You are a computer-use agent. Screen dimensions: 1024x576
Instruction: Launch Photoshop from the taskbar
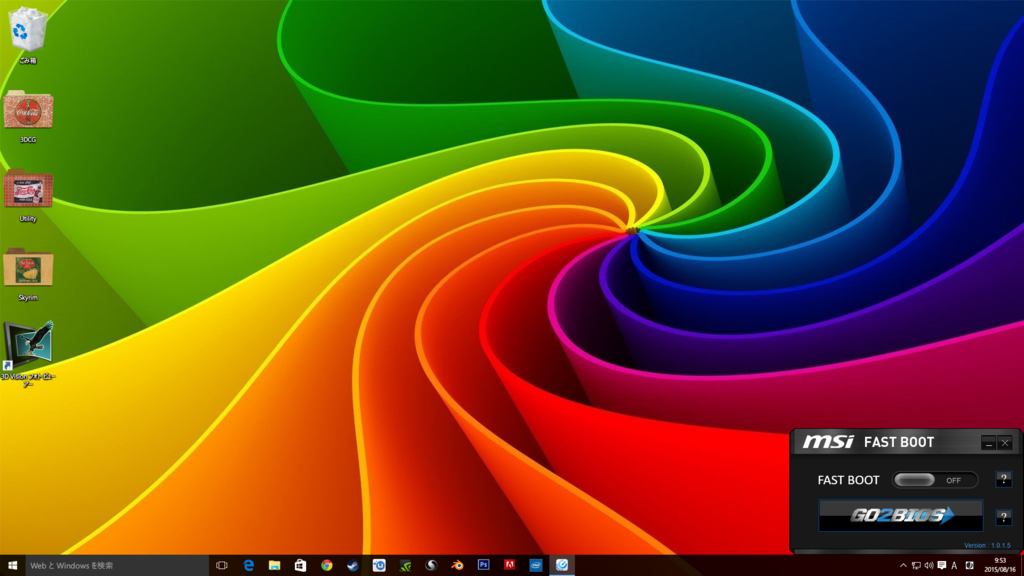[483, 565]
